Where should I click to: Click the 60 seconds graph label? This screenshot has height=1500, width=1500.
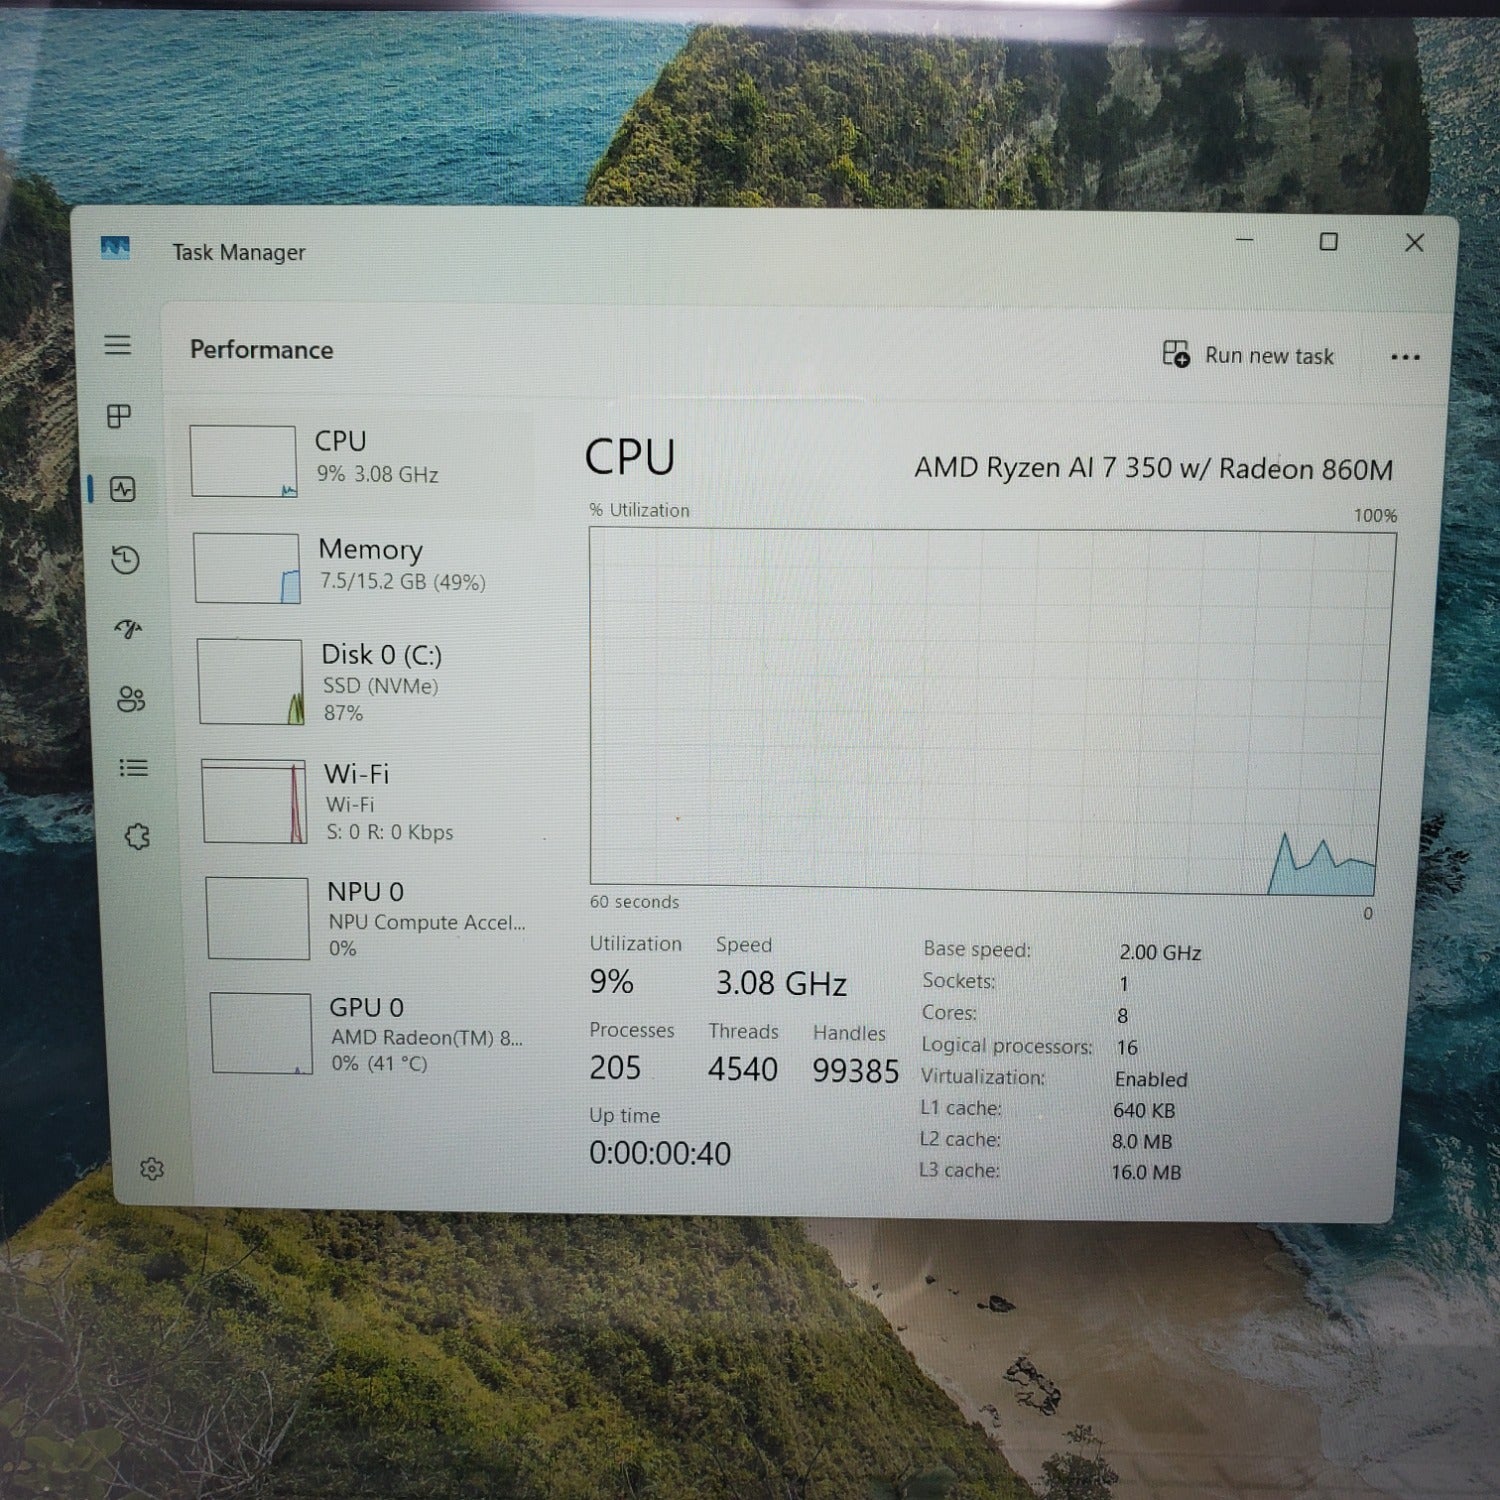coord(634,902)
